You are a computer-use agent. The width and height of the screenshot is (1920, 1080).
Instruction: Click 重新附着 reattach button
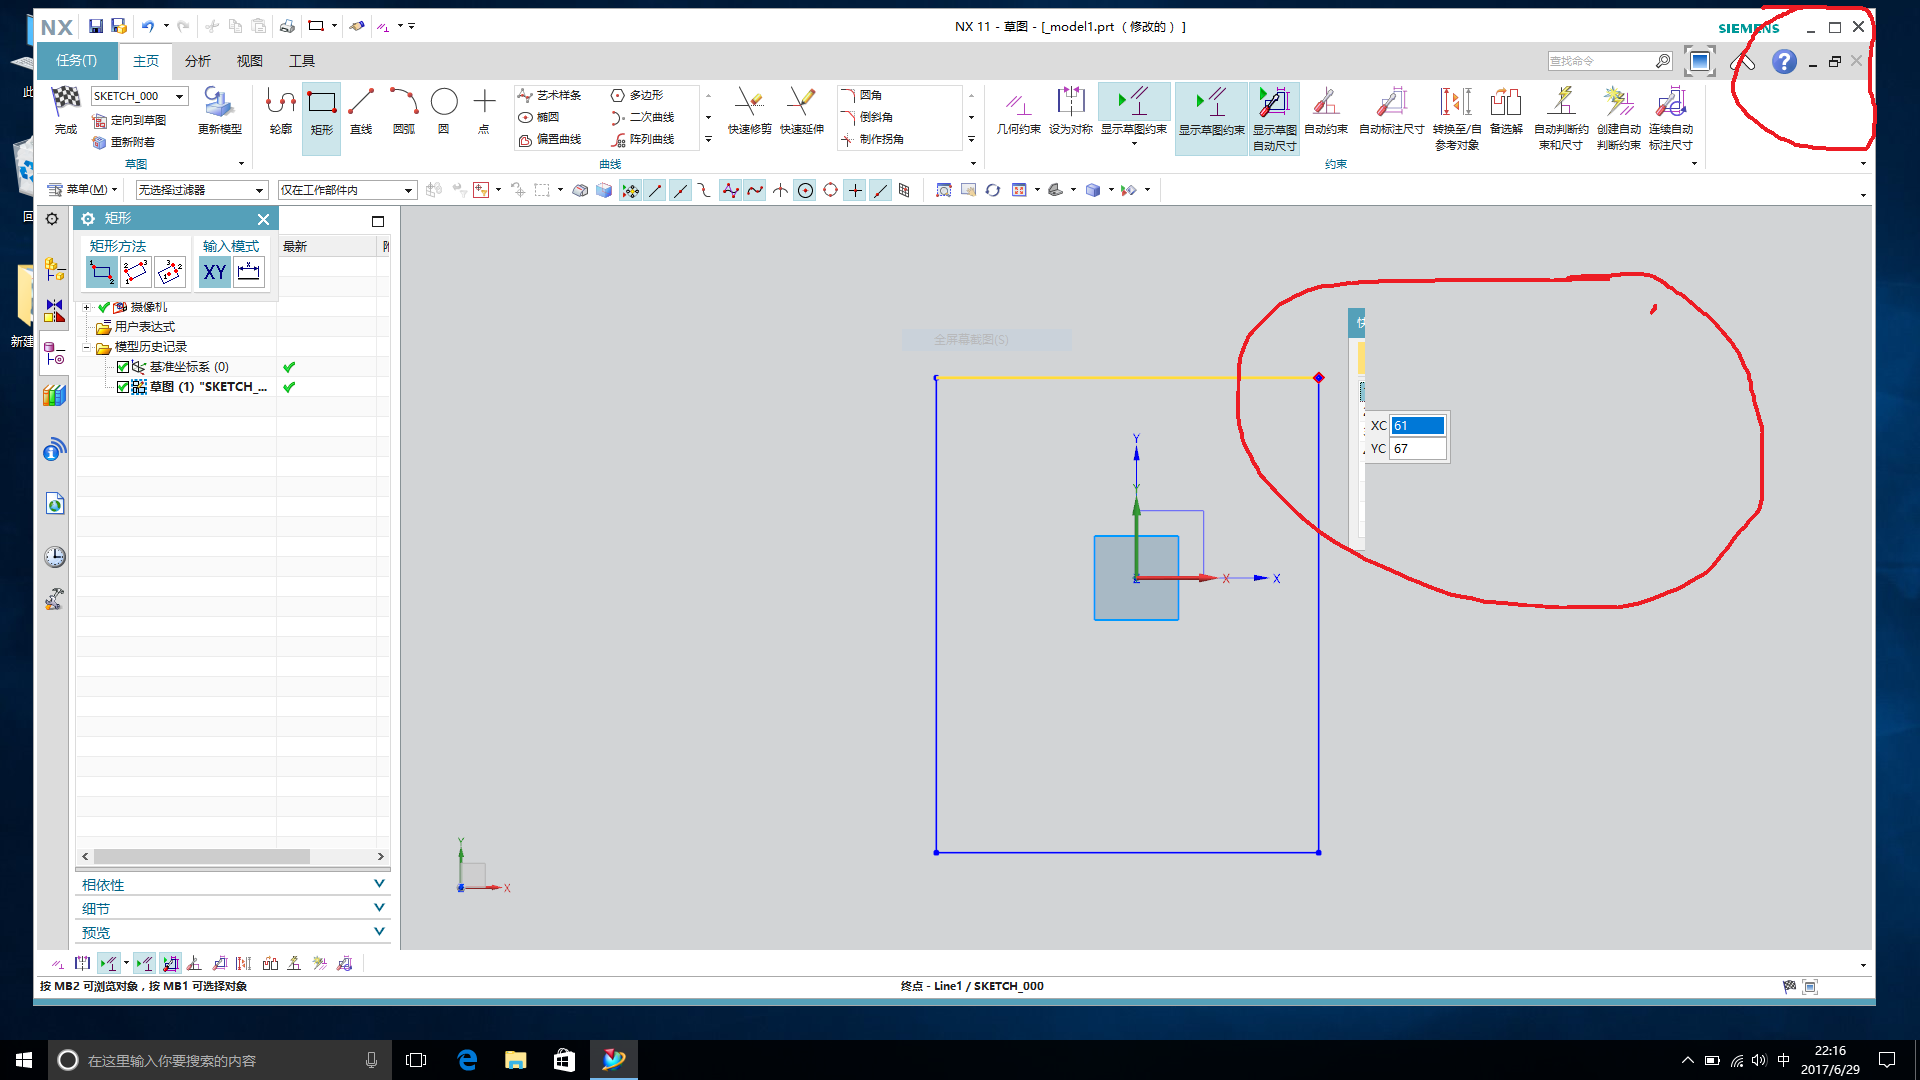124,142
